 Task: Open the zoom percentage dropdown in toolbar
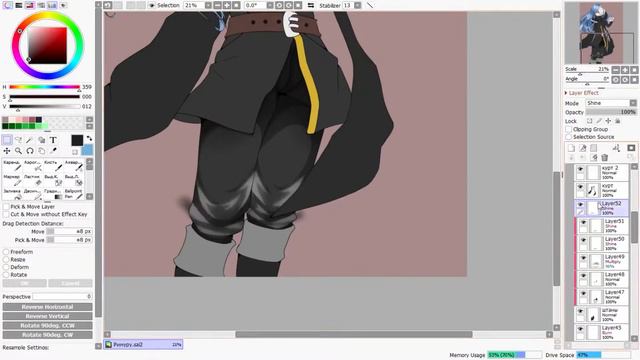point(208,5)
